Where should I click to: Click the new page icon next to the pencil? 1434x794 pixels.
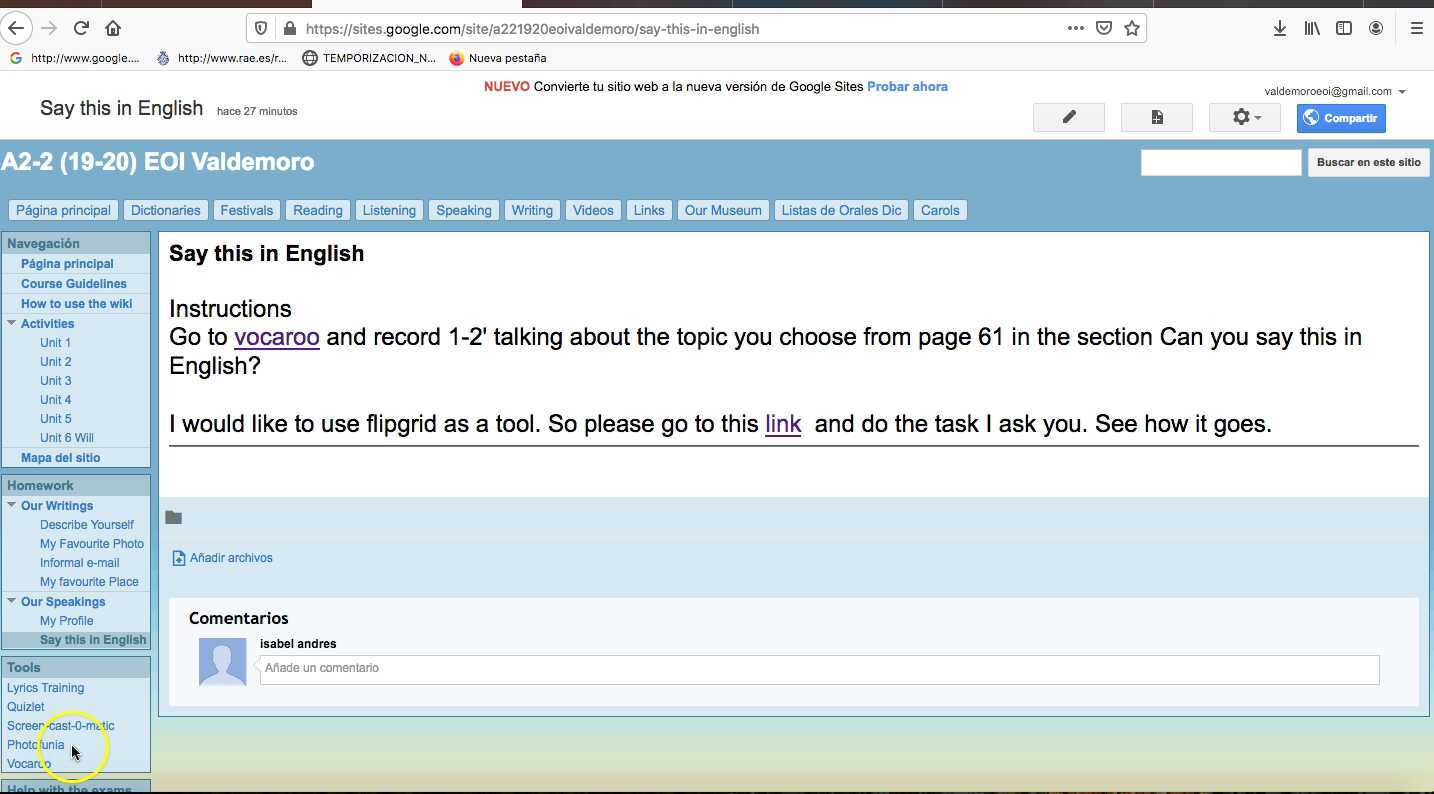tap(1156, 117)
